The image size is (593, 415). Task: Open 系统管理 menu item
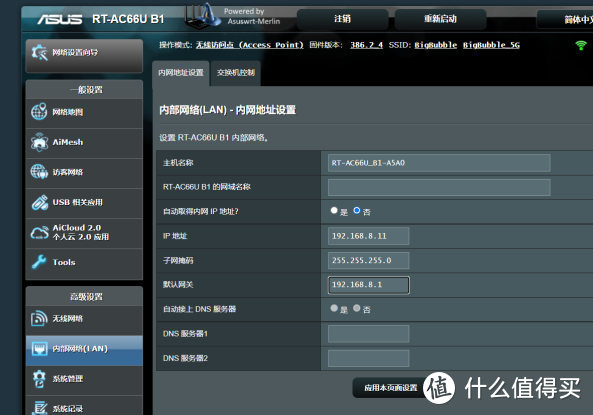pyautogui.click(x=84, y=379)
